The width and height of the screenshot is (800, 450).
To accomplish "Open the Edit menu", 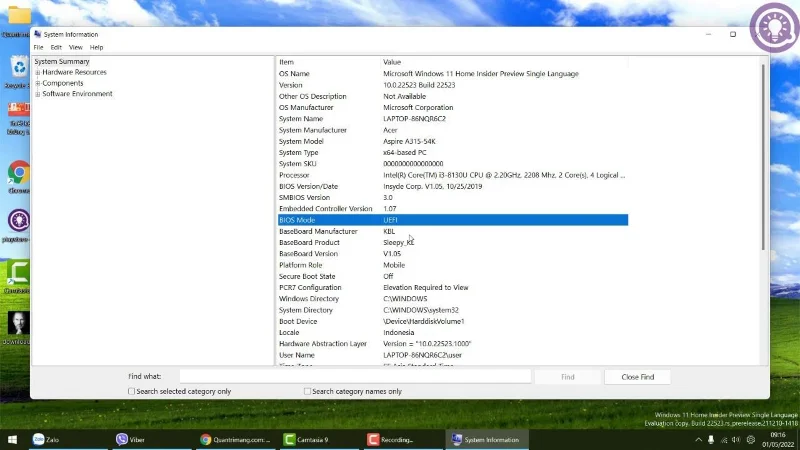I will click(x=56, y=47).
